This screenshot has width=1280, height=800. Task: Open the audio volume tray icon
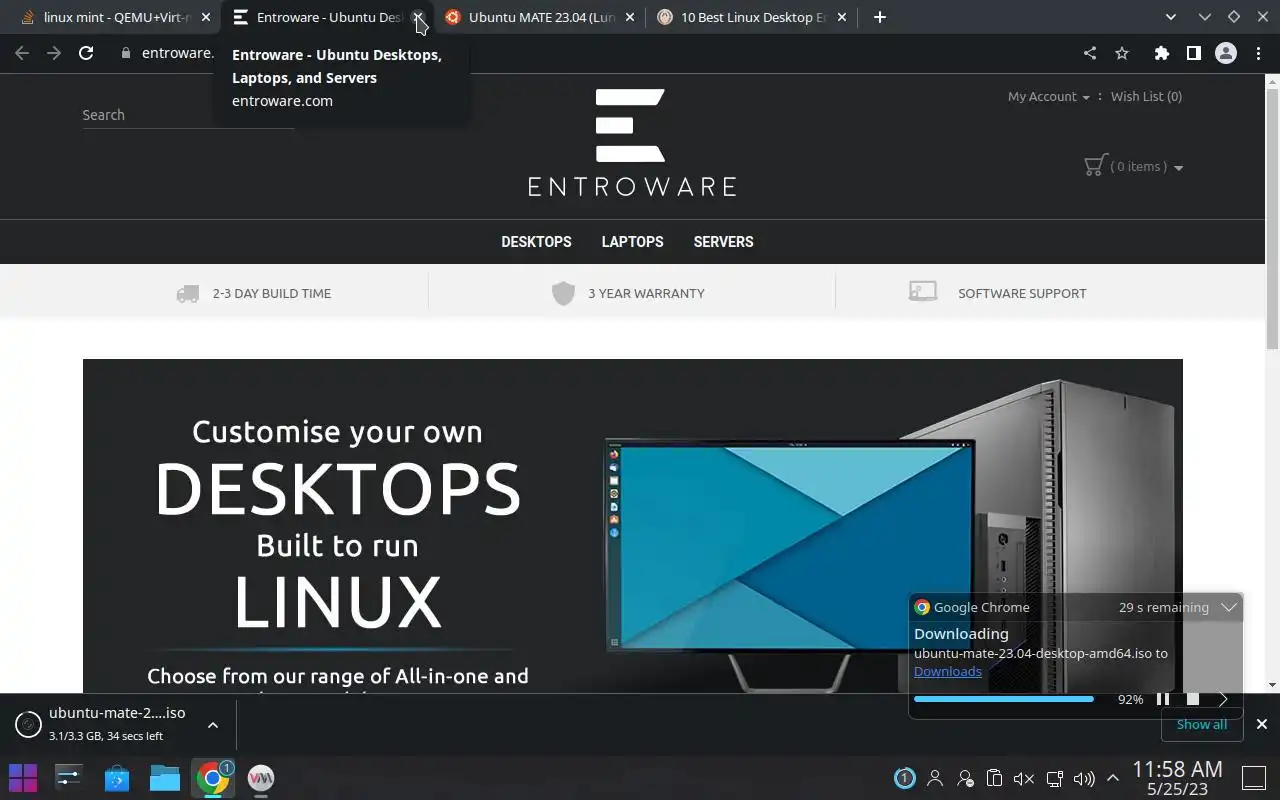click(x=1084, y=778)
